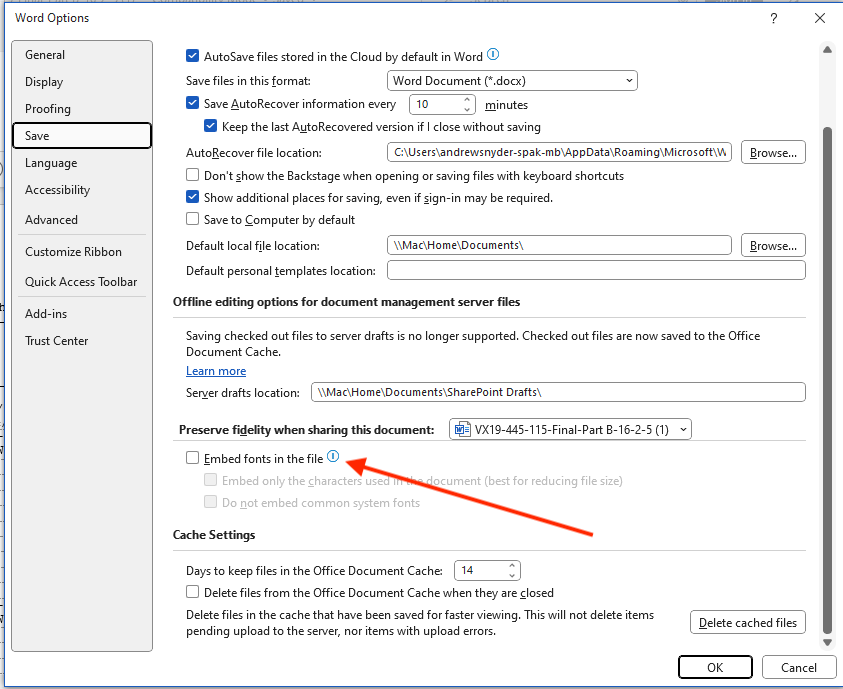Viewport: 843px width, 689px height.
Task: Click info icon next to Embed fonts
Action: pyautogui.click(x=333, y=457)
